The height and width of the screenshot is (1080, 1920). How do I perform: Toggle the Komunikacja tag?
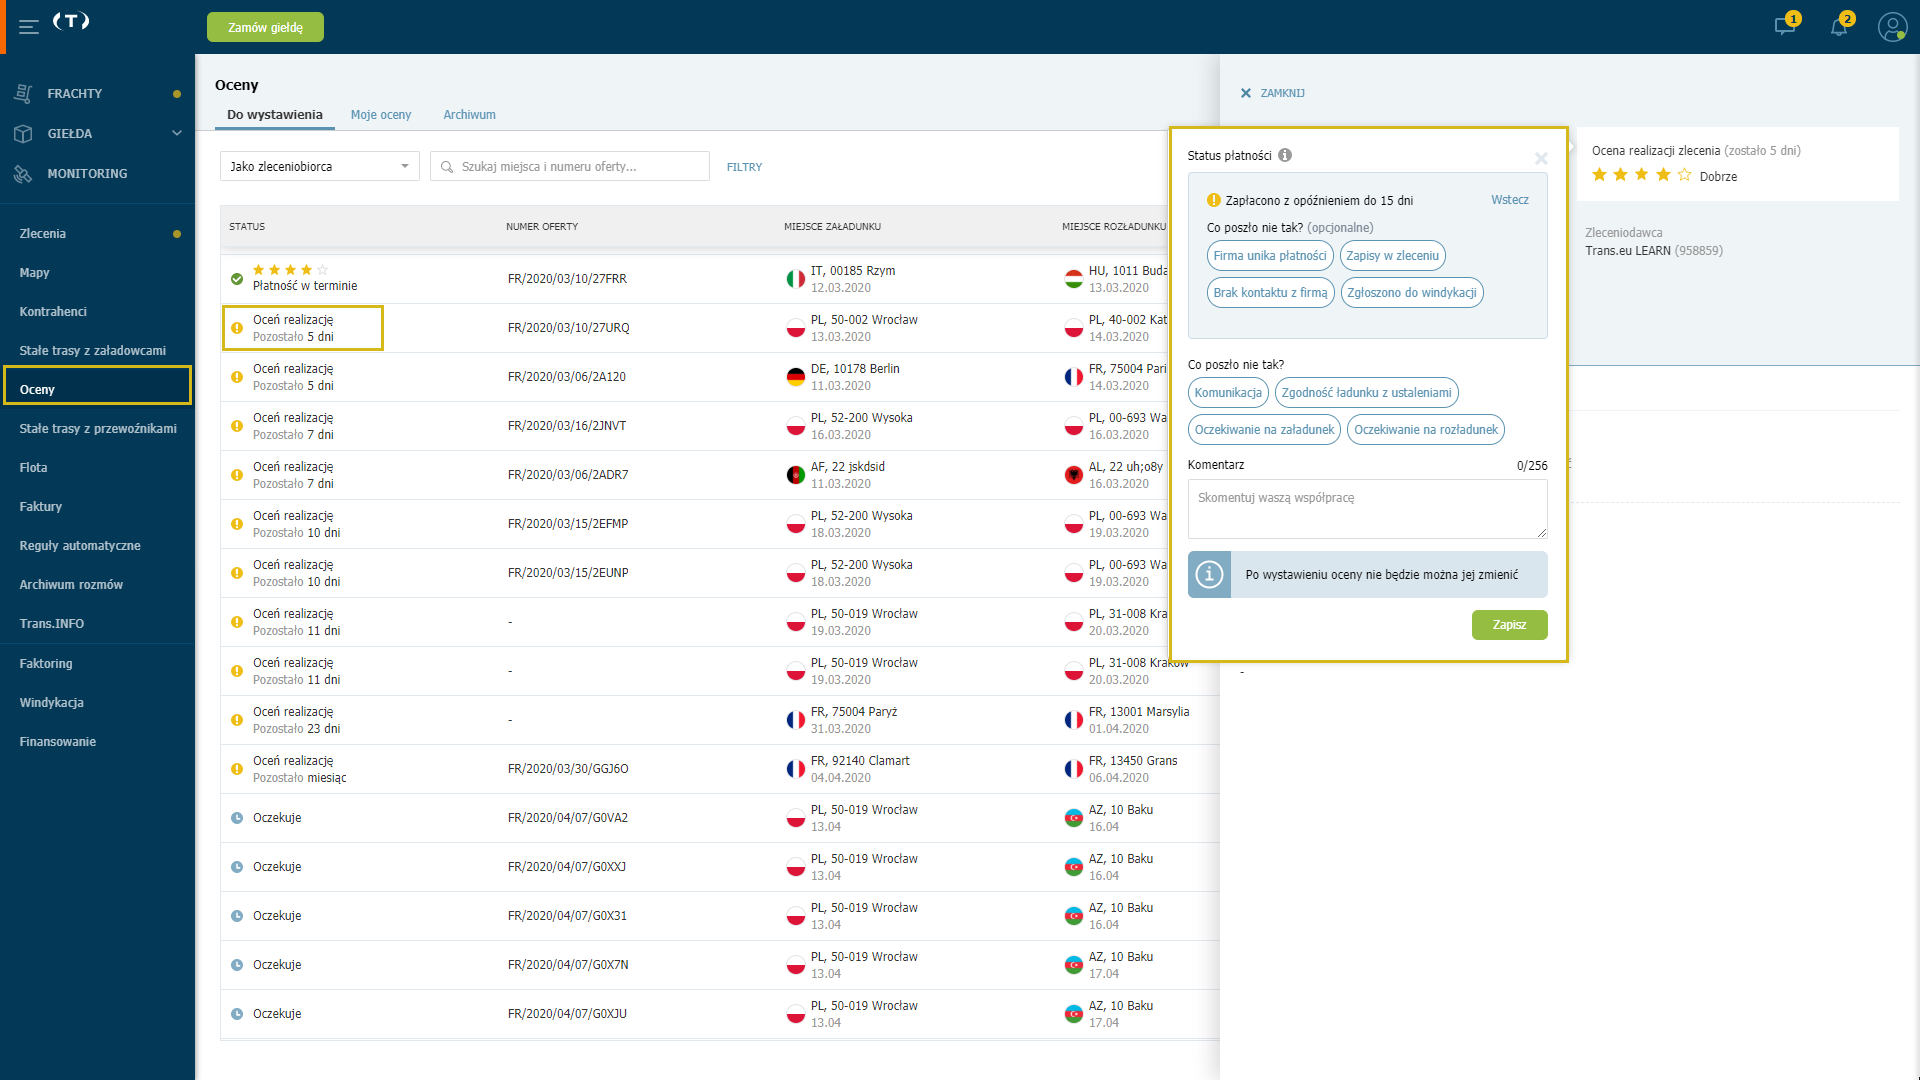(1228, 393)
